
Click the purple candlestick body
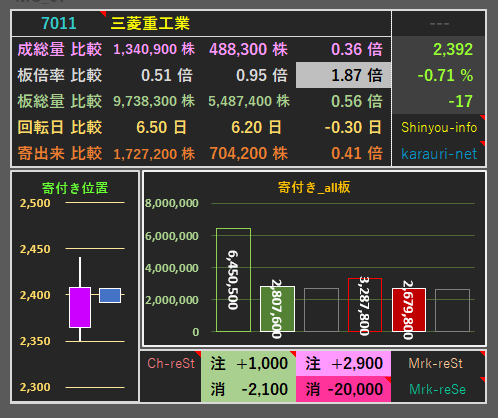pyautogui.click(x=80, y=307)
